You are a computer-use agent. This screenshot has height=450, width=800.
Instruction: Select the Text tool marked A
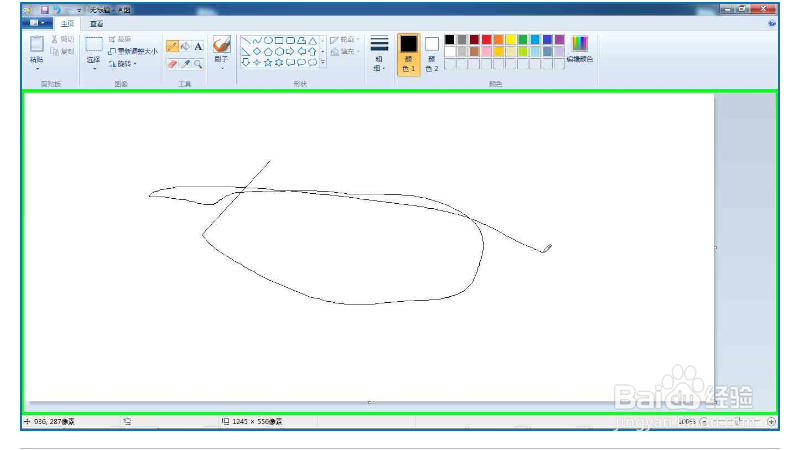coord(198,47)
